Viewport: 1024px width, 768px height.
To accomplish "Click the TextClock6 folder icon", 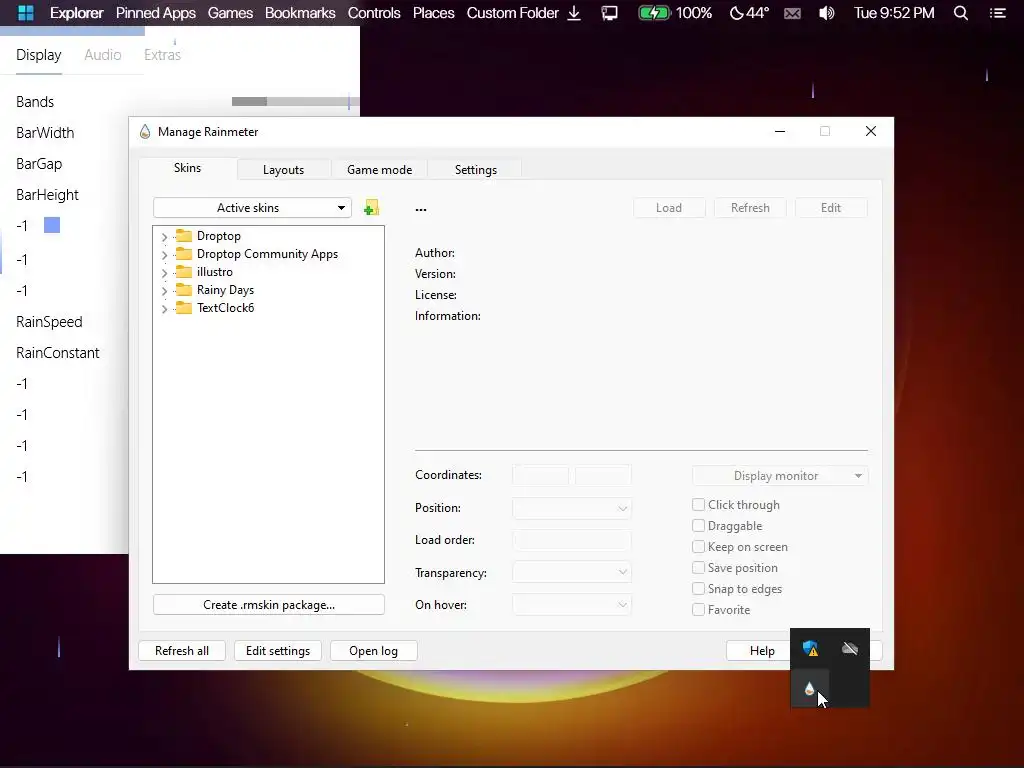I will coord(184,308).
